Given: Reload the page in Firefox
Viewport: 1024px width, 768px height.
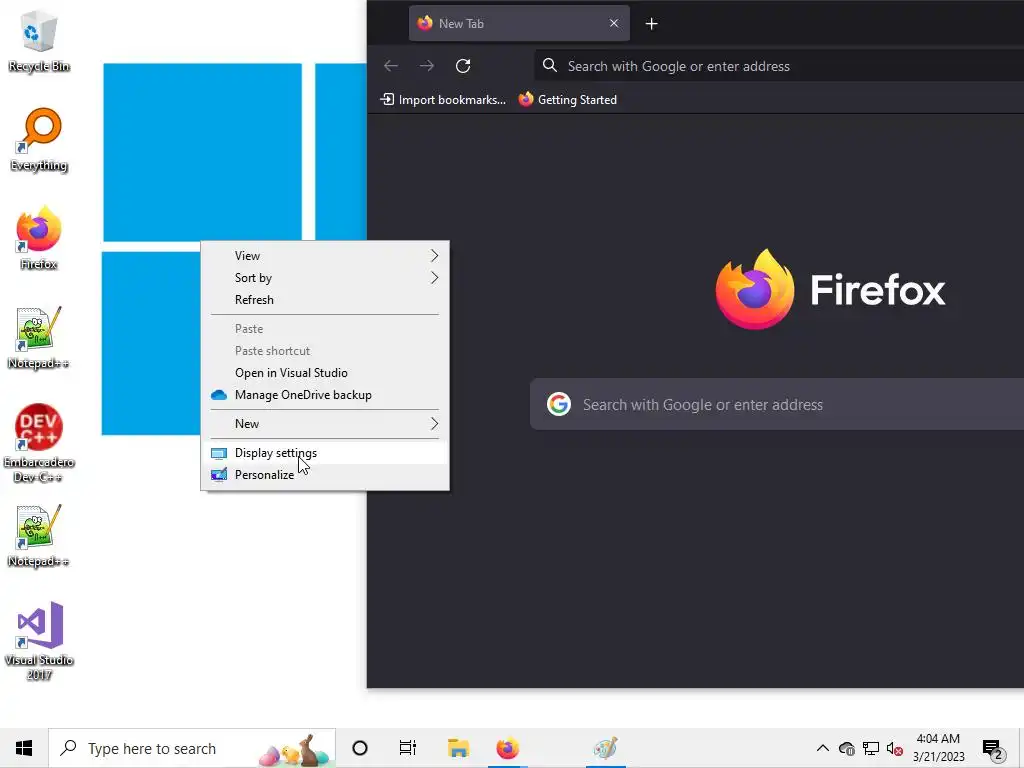Looking at the screenshot, I should coord(463,66).
